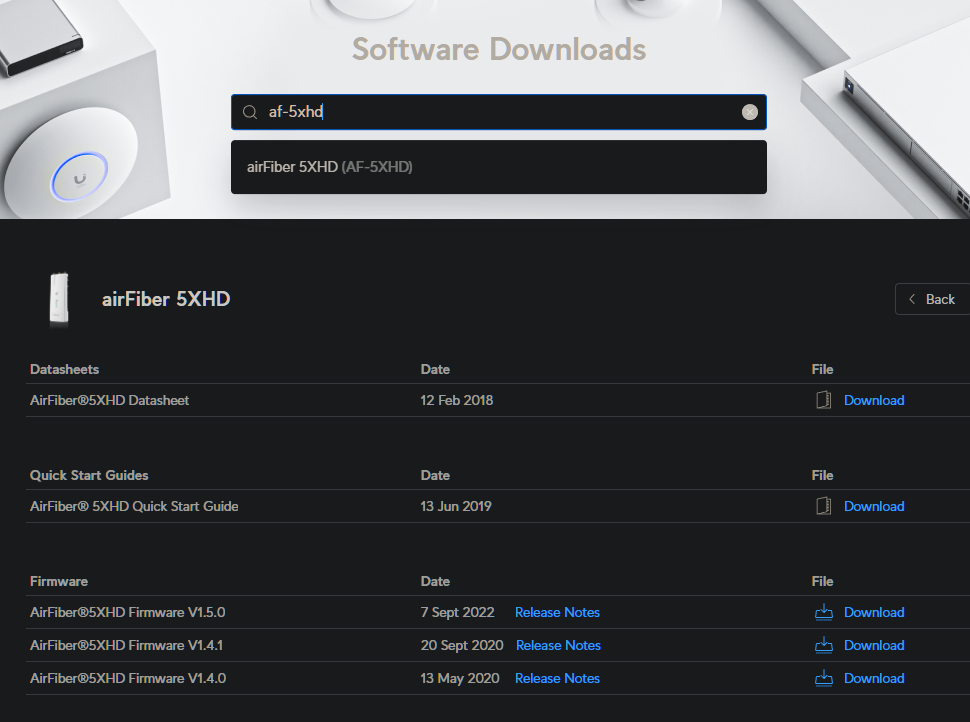Viewport: 970px width, 722px height.
Task: Open Release Notes for Firmware V1.4.1
Action: click(x=558, y=645)
